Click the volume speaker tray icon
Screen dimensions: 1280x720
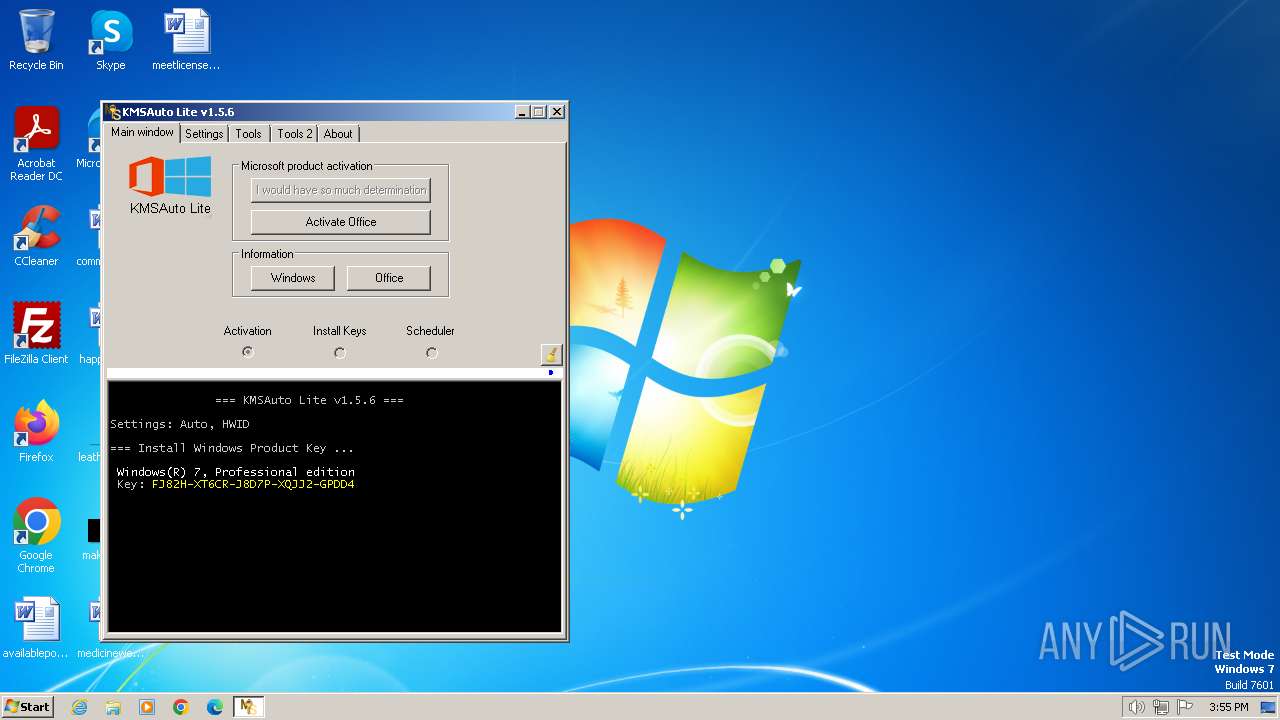1136,707
